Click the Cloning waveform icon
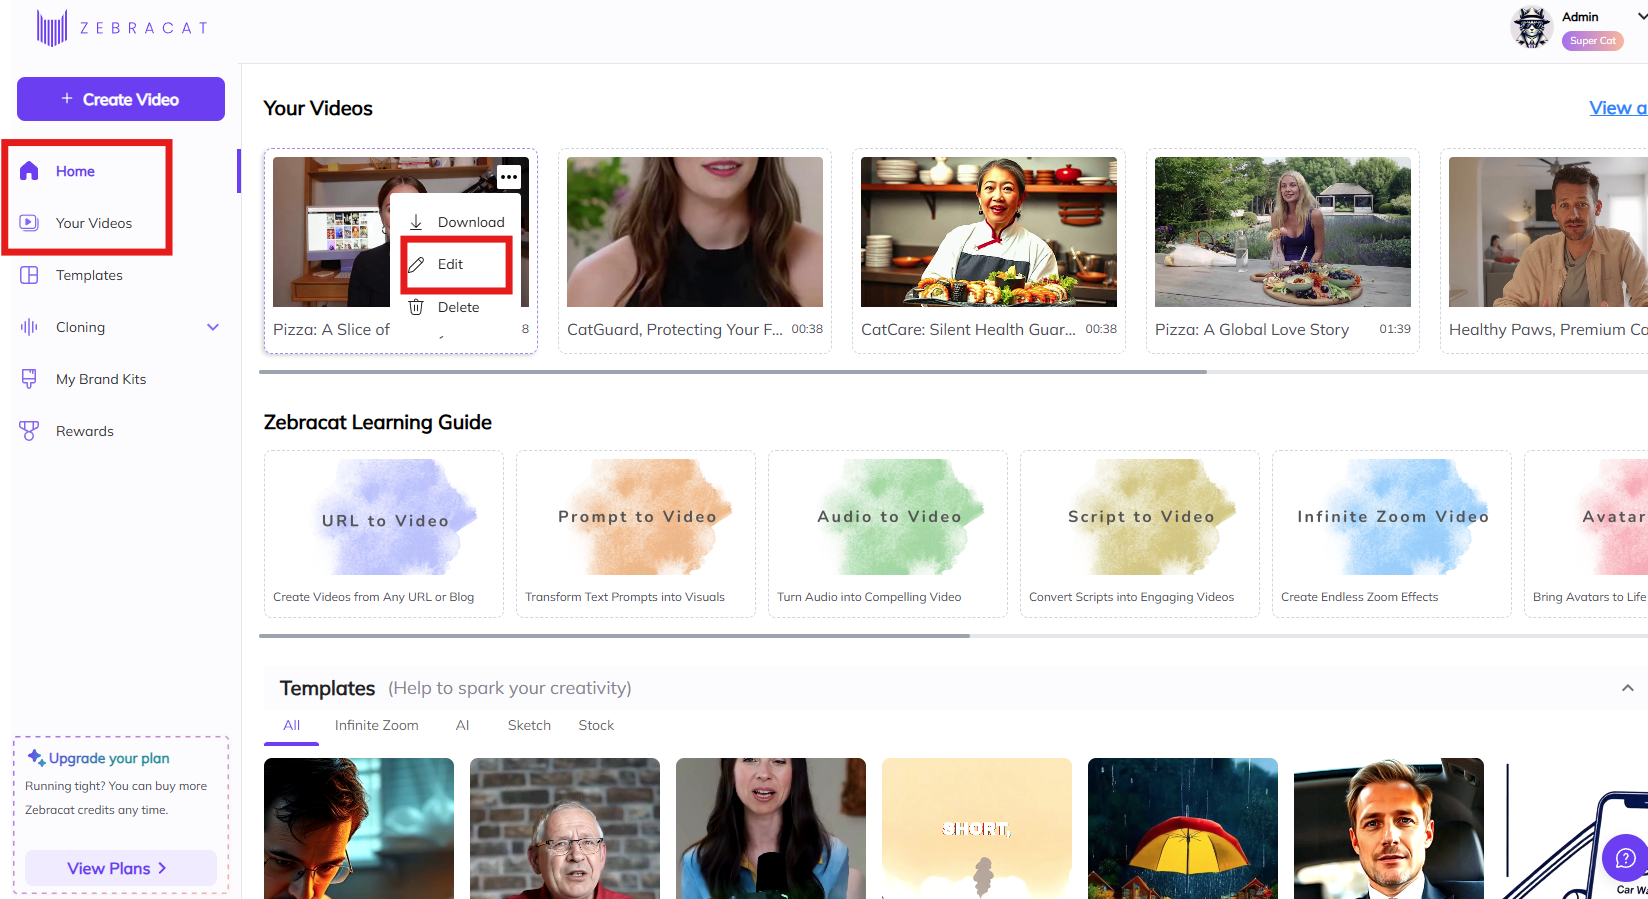The image size is (1648, 899). [x=29, y=327]
